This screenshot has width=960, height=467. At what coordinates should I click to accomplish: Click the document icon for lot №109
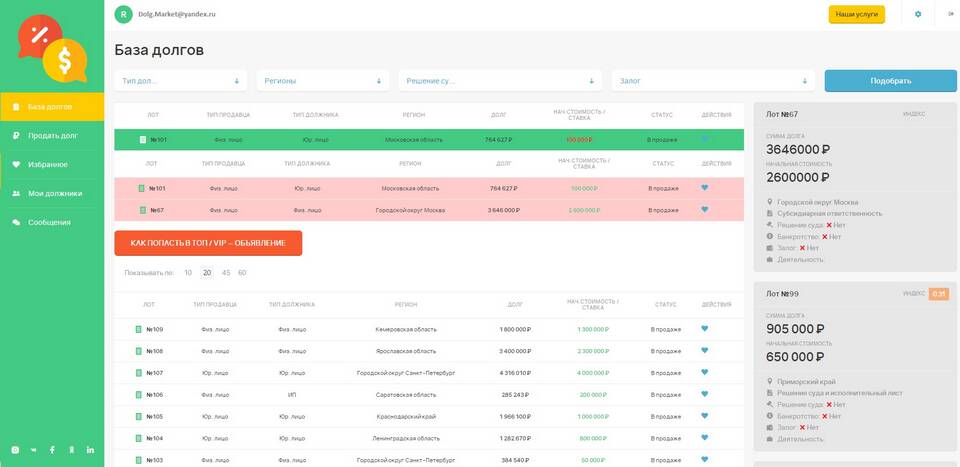(x=140, y=329)
